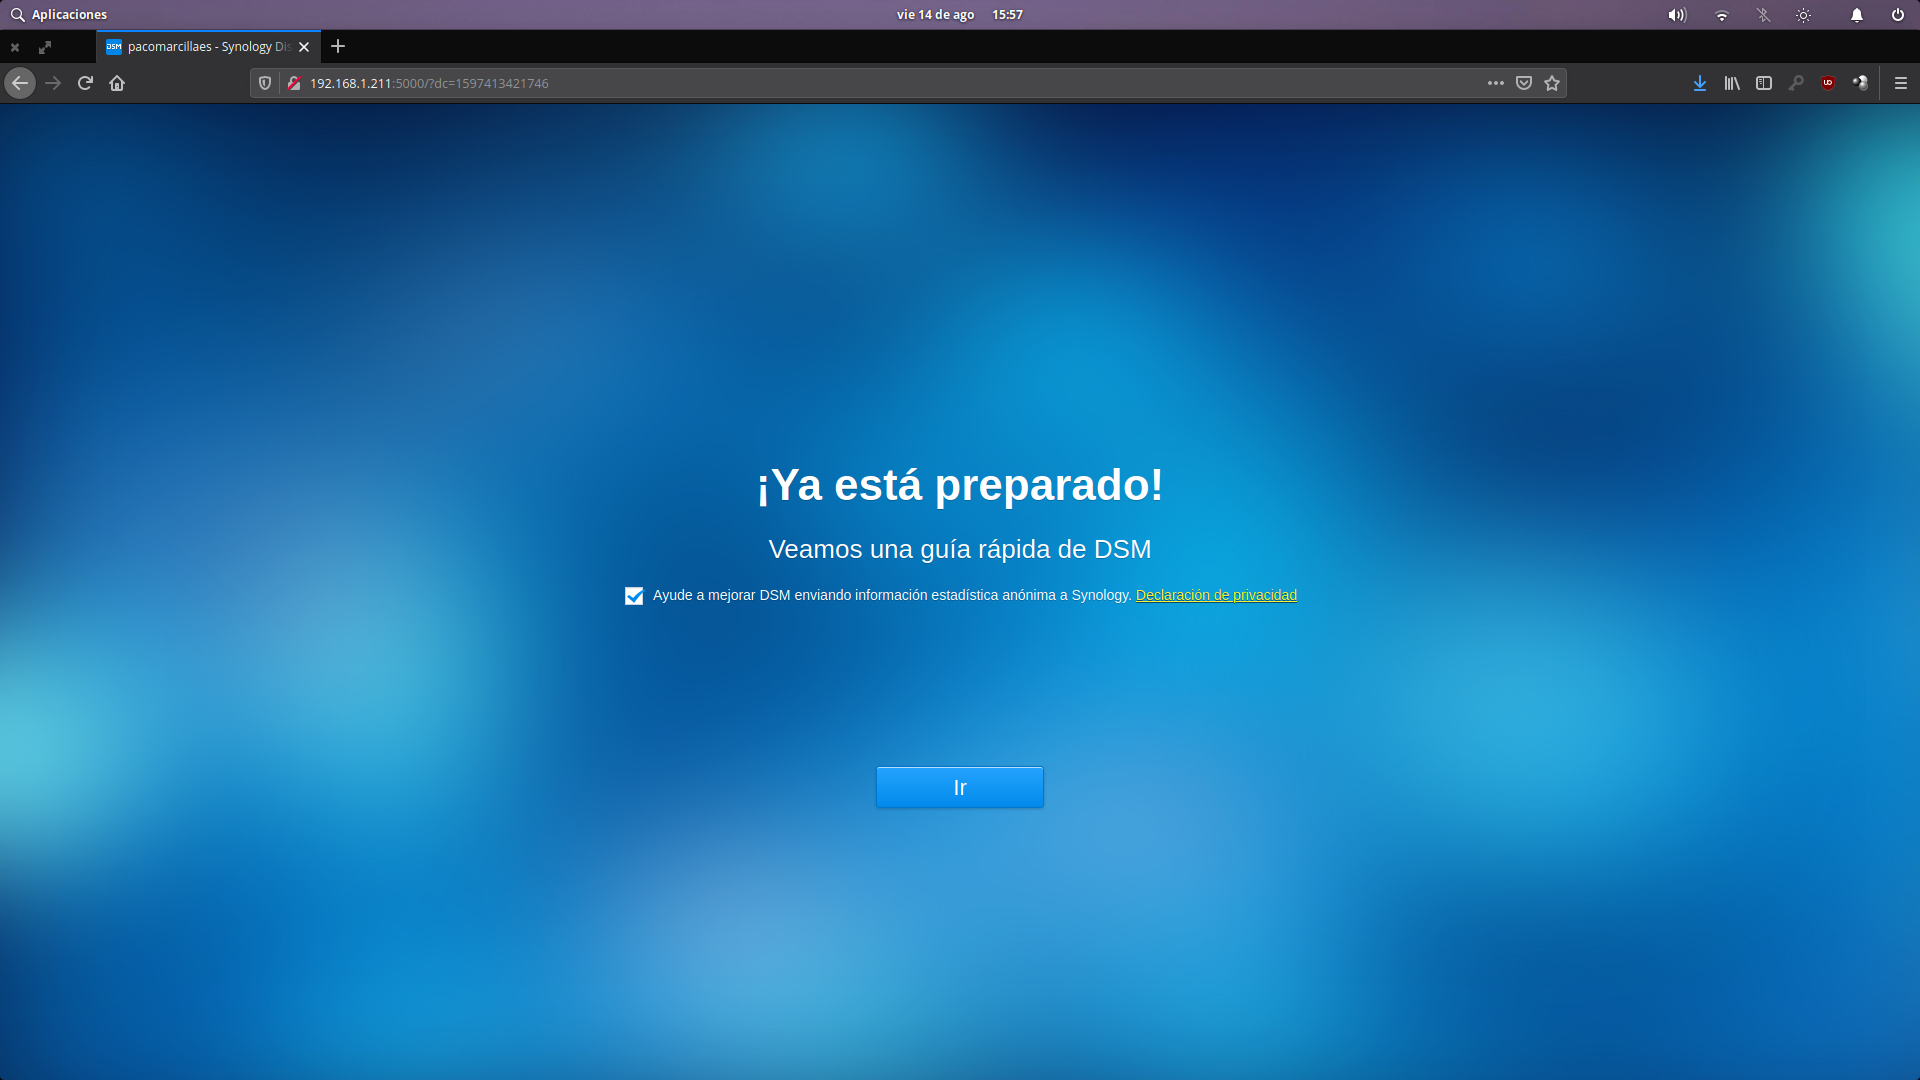Click the uBlock Origin shield icon
This screenshot has width=1920, height=1080.
coord(1828,84)
